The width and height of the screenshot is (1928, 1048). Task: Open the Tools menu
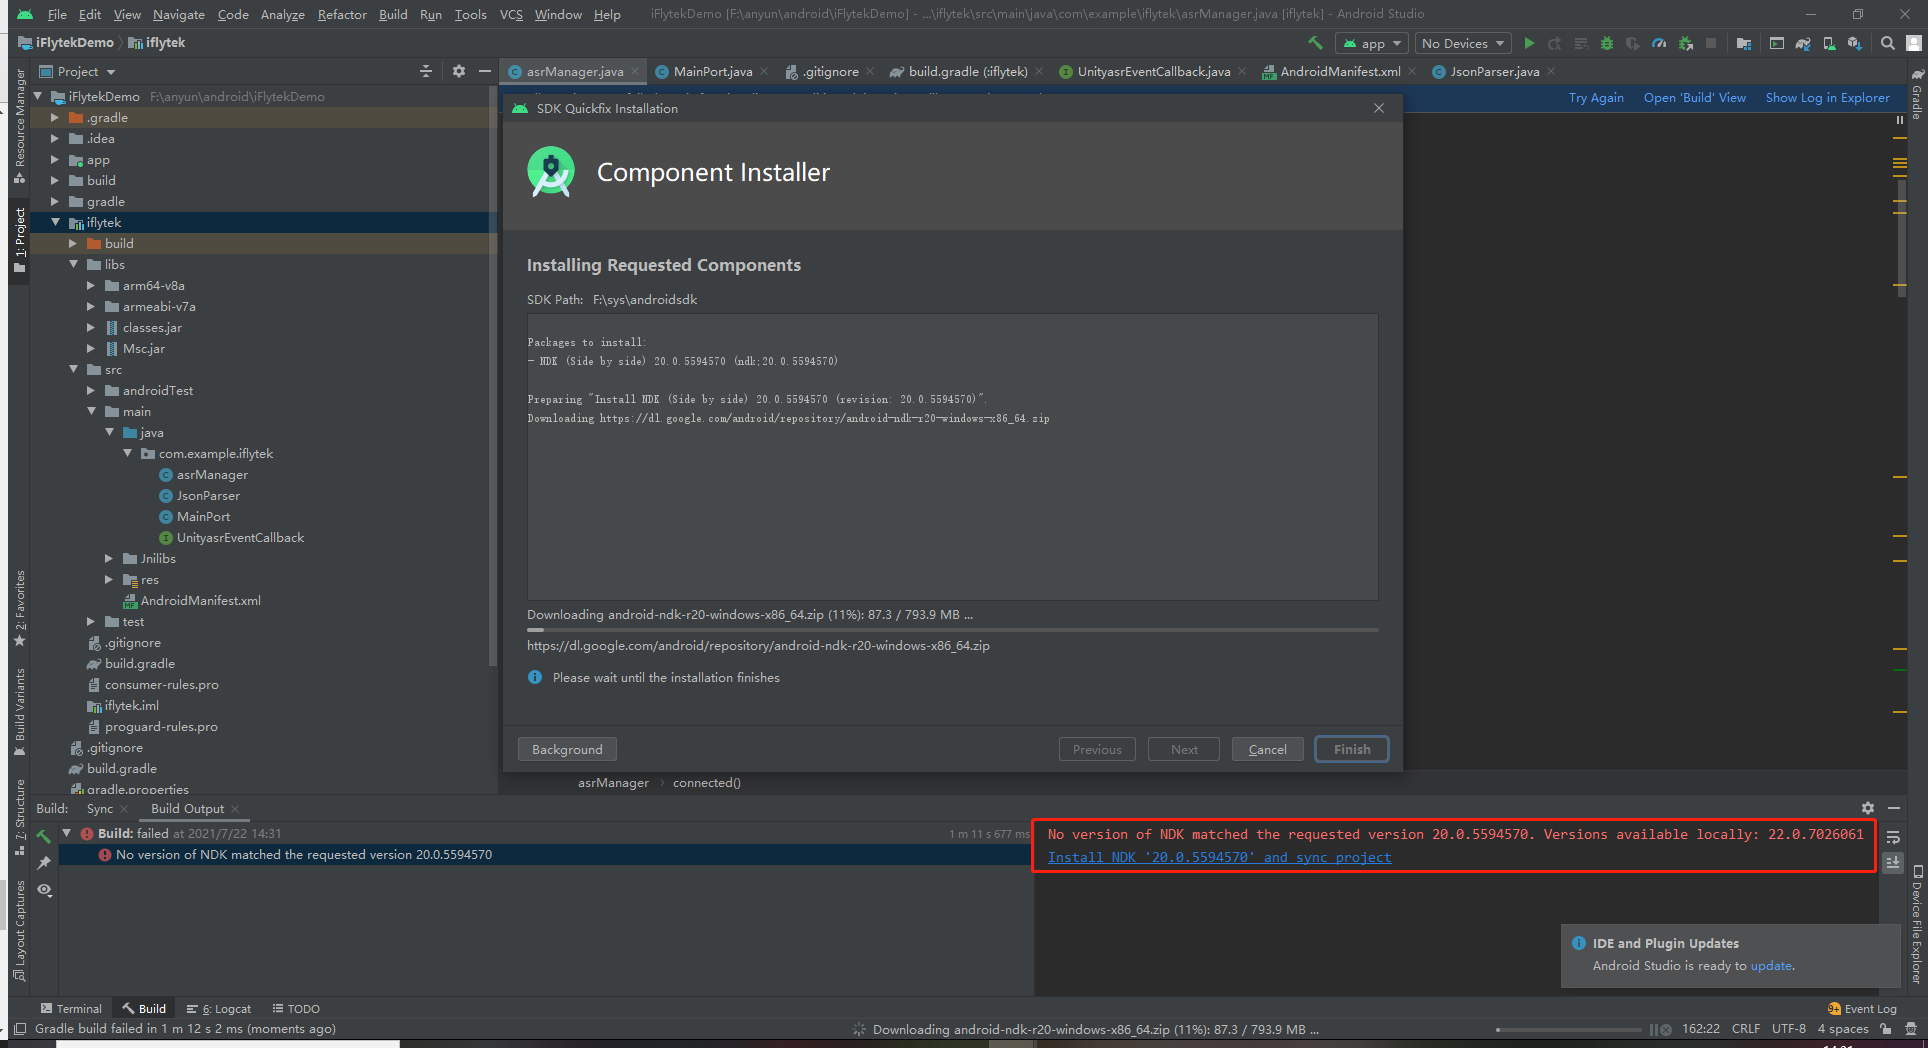tap(470, 14)
